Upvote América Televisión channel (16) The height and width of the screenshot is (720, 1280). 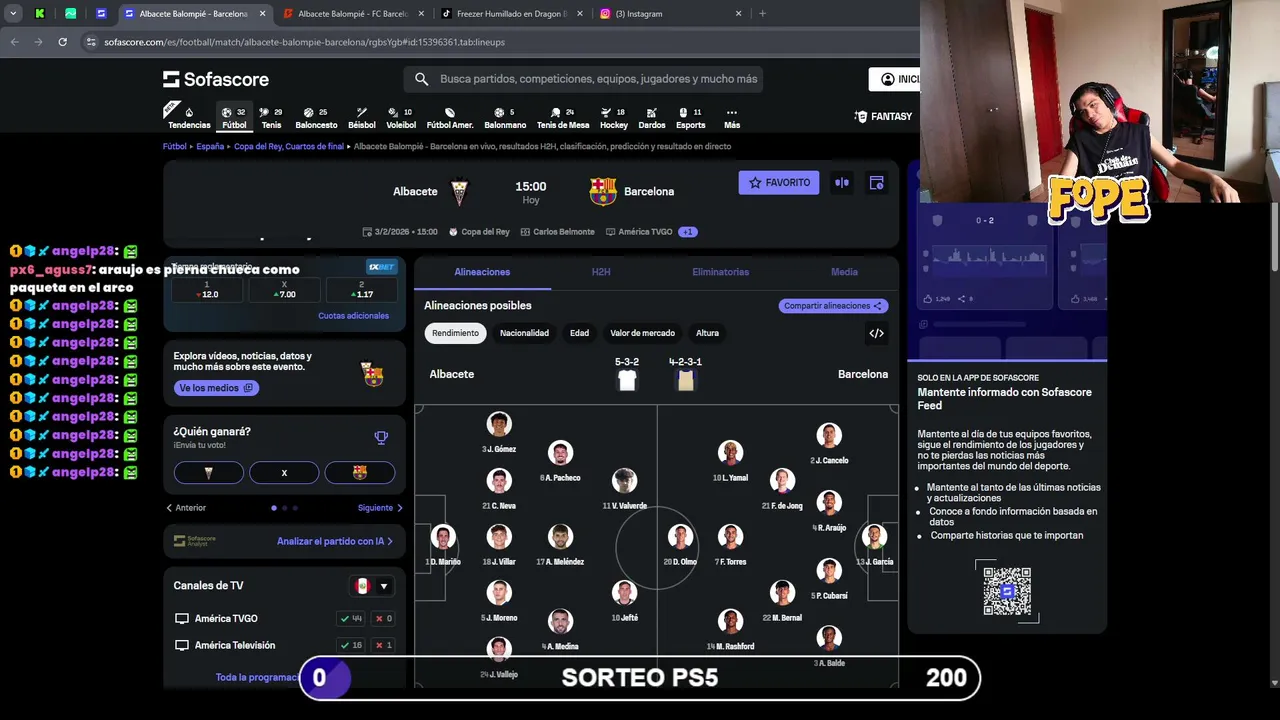351,646
